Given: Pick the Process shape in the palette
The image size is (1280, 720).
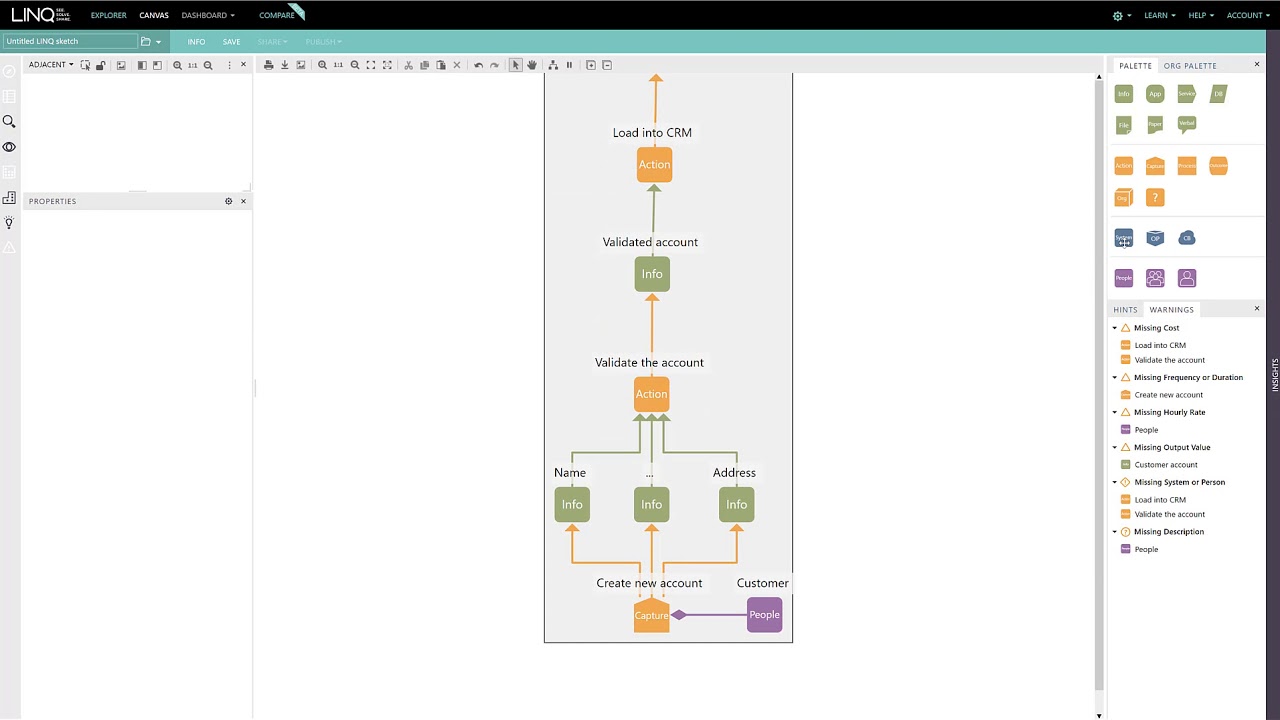Looking at the screenshot, I should 1186,166.
